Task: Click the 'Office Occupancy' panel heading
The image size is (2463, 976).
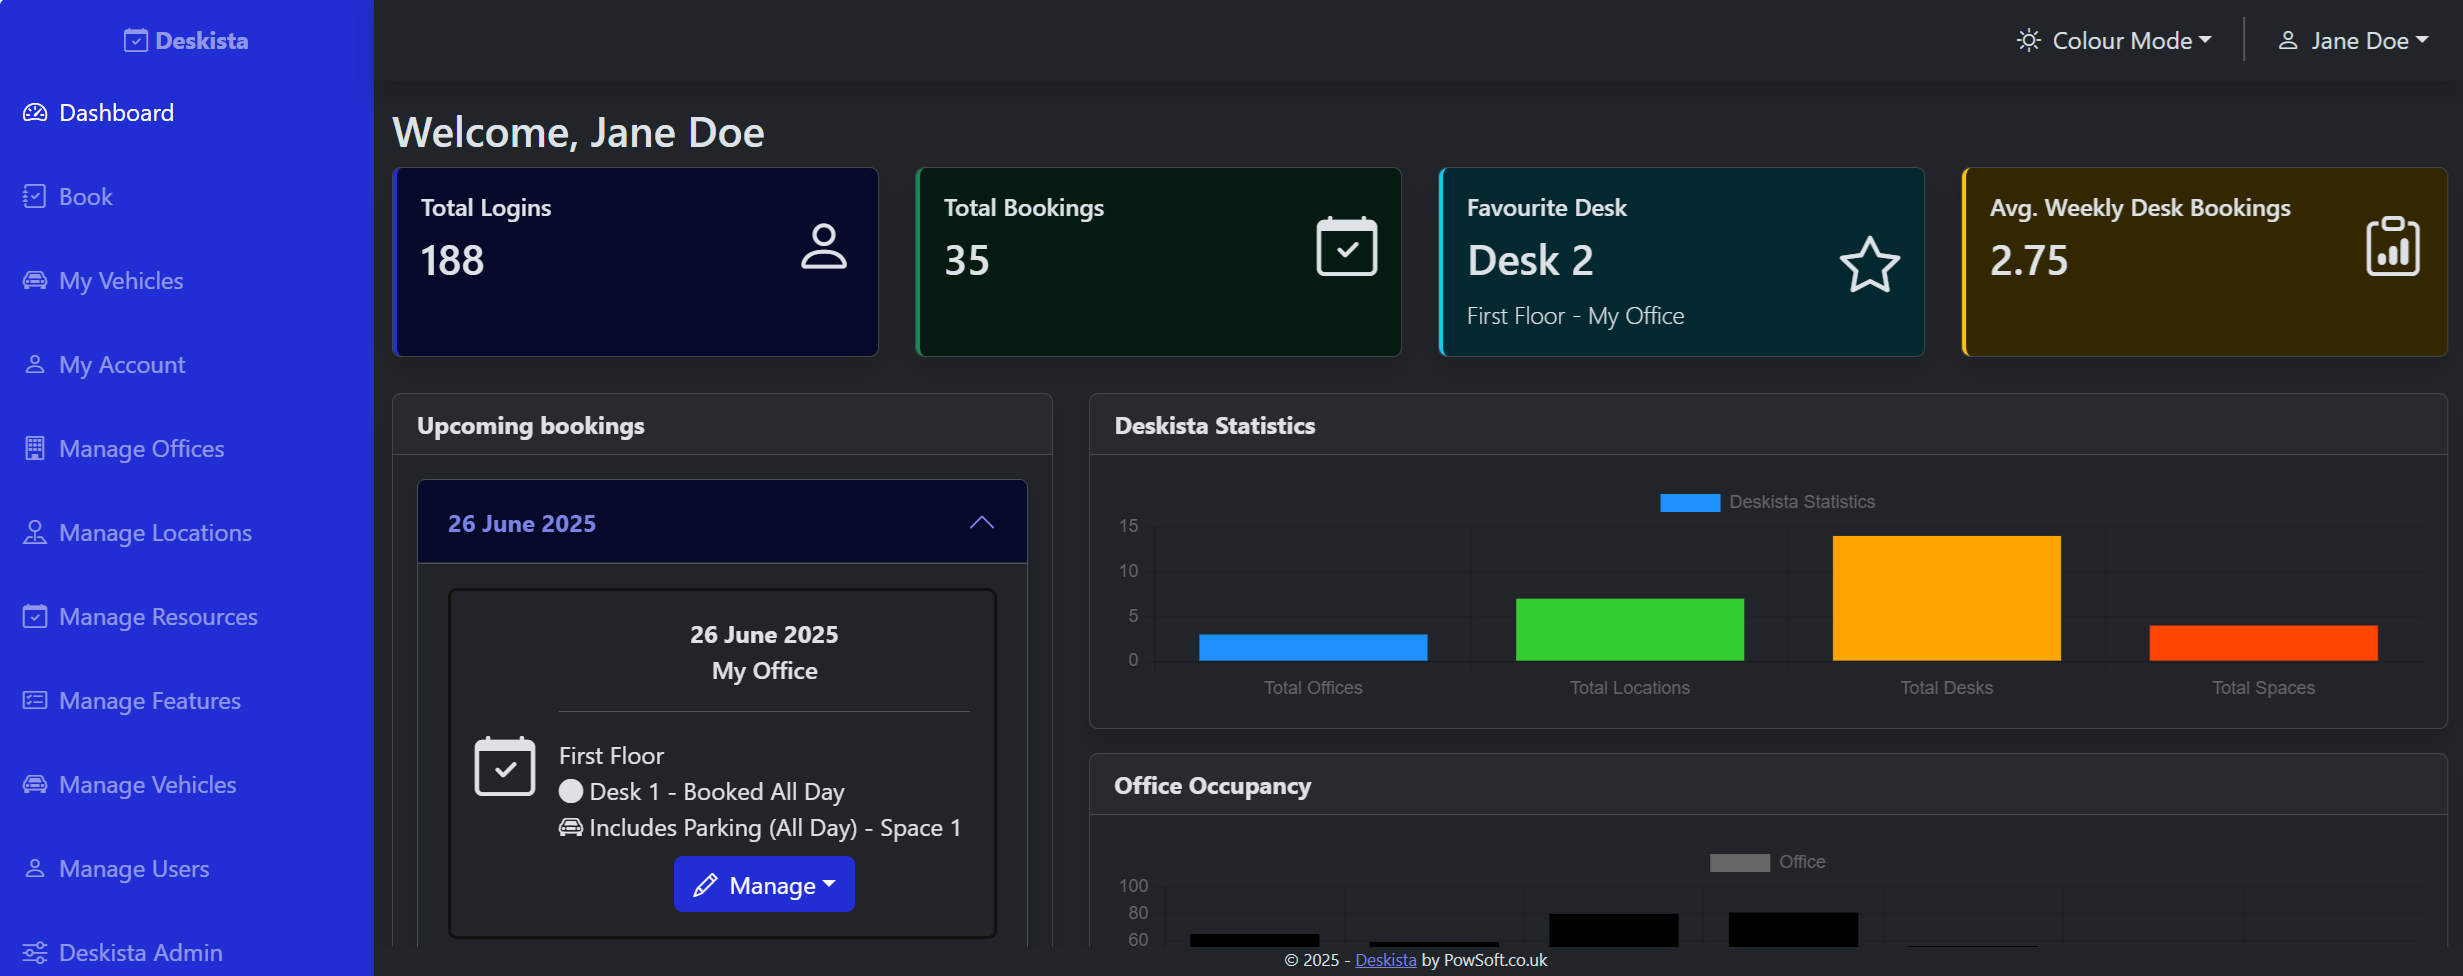Action: pyautogui.click(x=1212, y=786)
